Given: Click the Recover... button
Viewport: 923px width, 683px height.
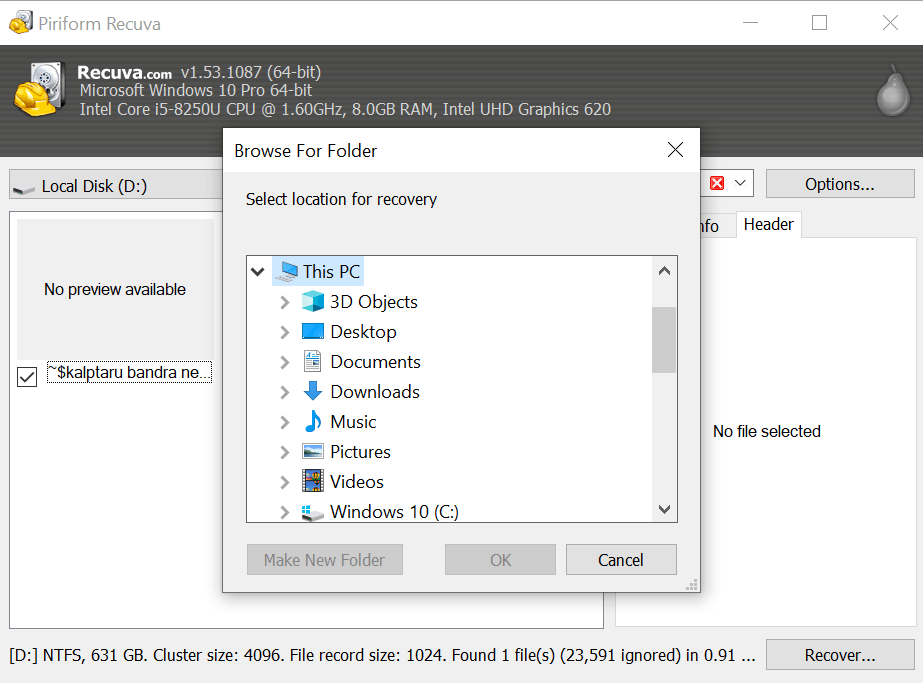Looking at the screenshot, I should tap(840, 655).
